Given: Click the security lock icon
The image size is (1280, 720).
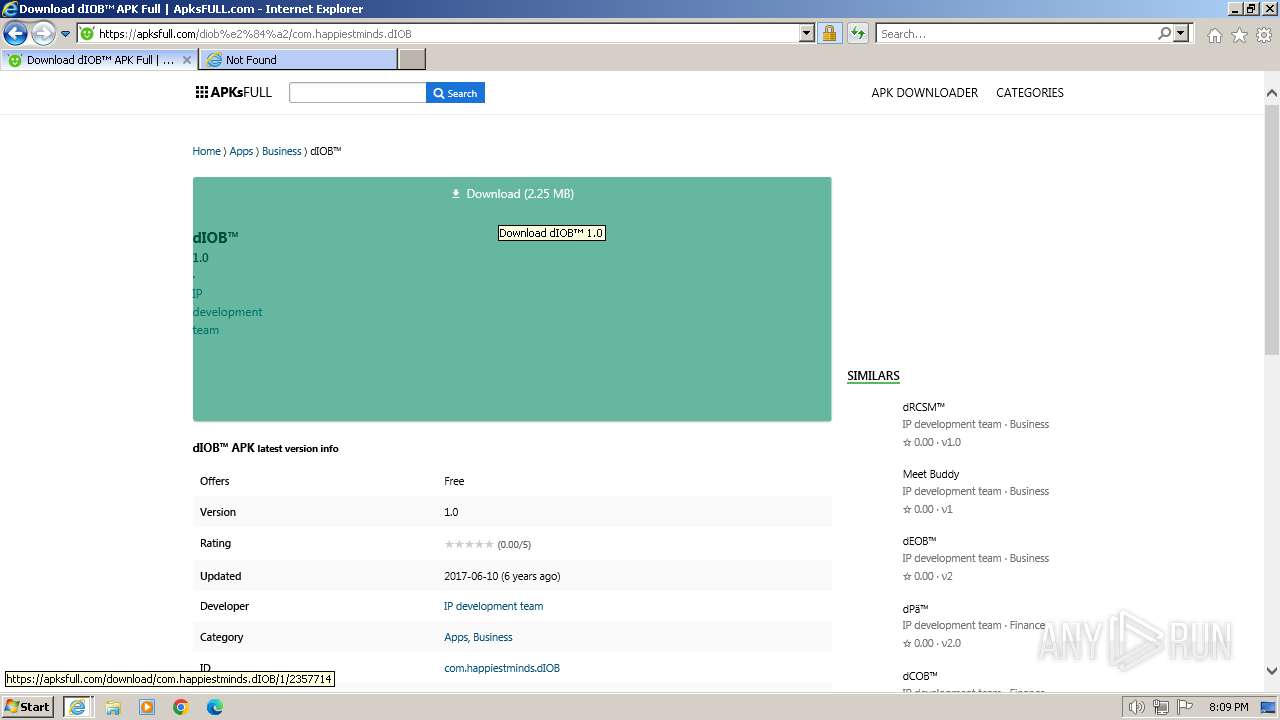Looking at the screenshot, I should point(829,33).
